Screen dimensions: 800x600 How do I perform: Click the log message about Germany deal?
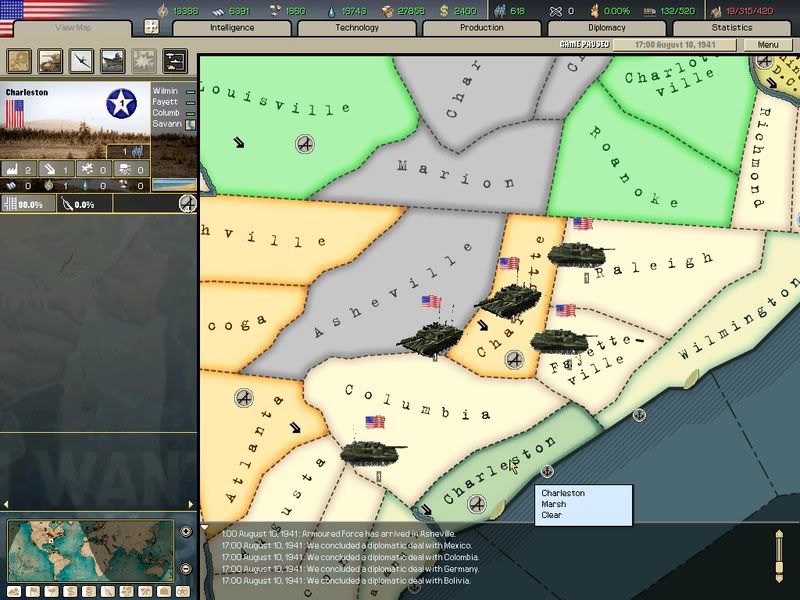[349, 569]
